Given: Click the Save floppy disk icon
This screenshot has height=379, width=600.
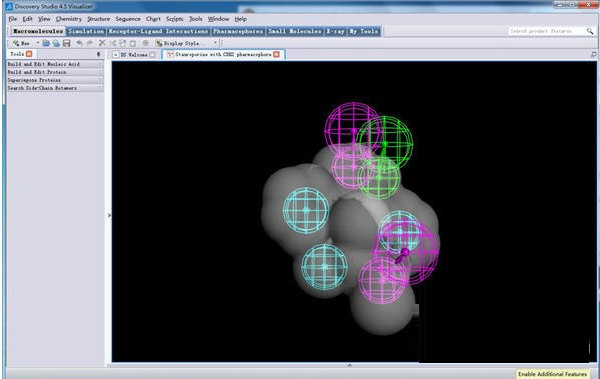Looking at the screenshot, I should pos(67,43).
